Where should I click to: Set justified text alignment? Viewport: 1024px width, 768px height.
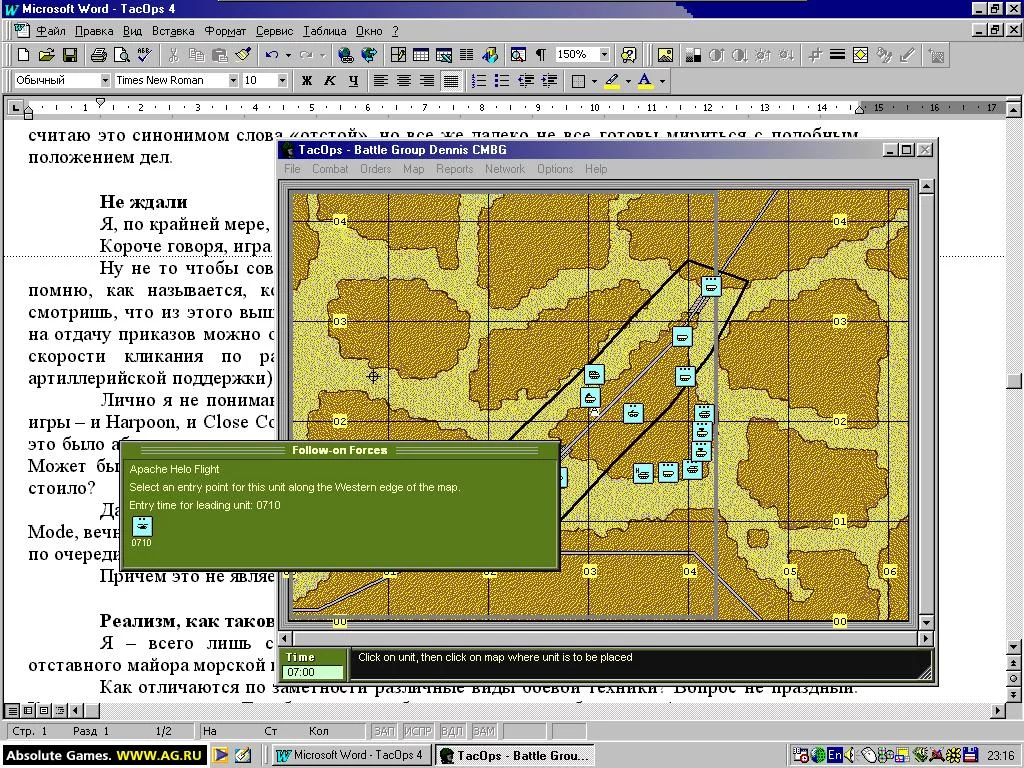tap(451, 80)
